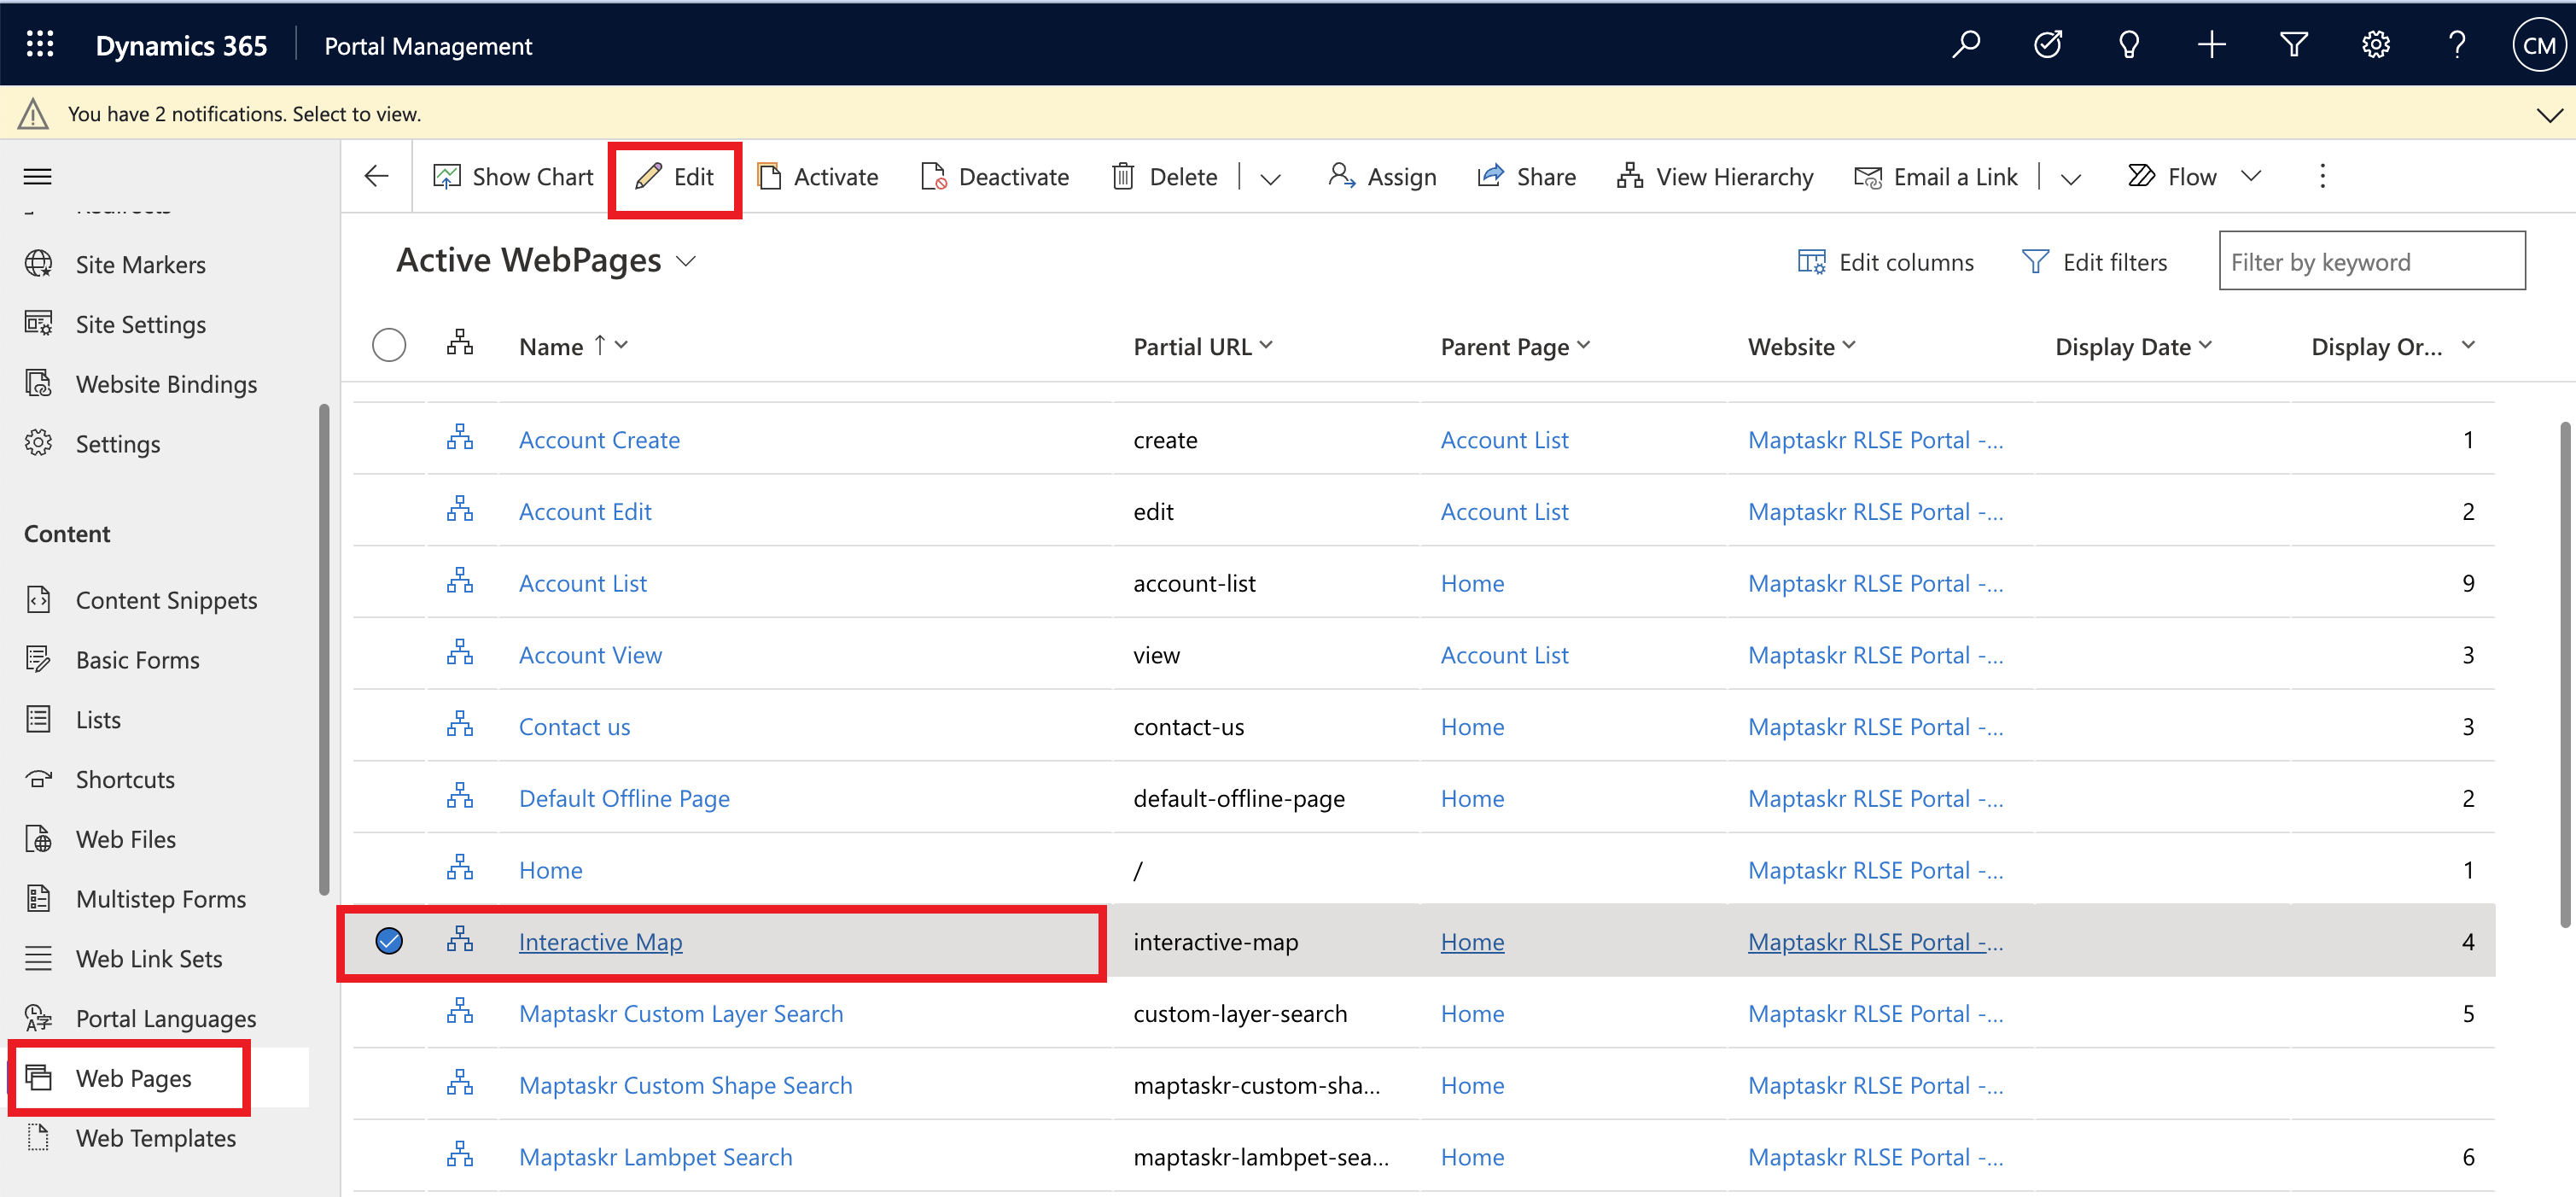Click the Edit filters button
The width and height of the screenshot is (2576, 1197).
click(2094, 262)
